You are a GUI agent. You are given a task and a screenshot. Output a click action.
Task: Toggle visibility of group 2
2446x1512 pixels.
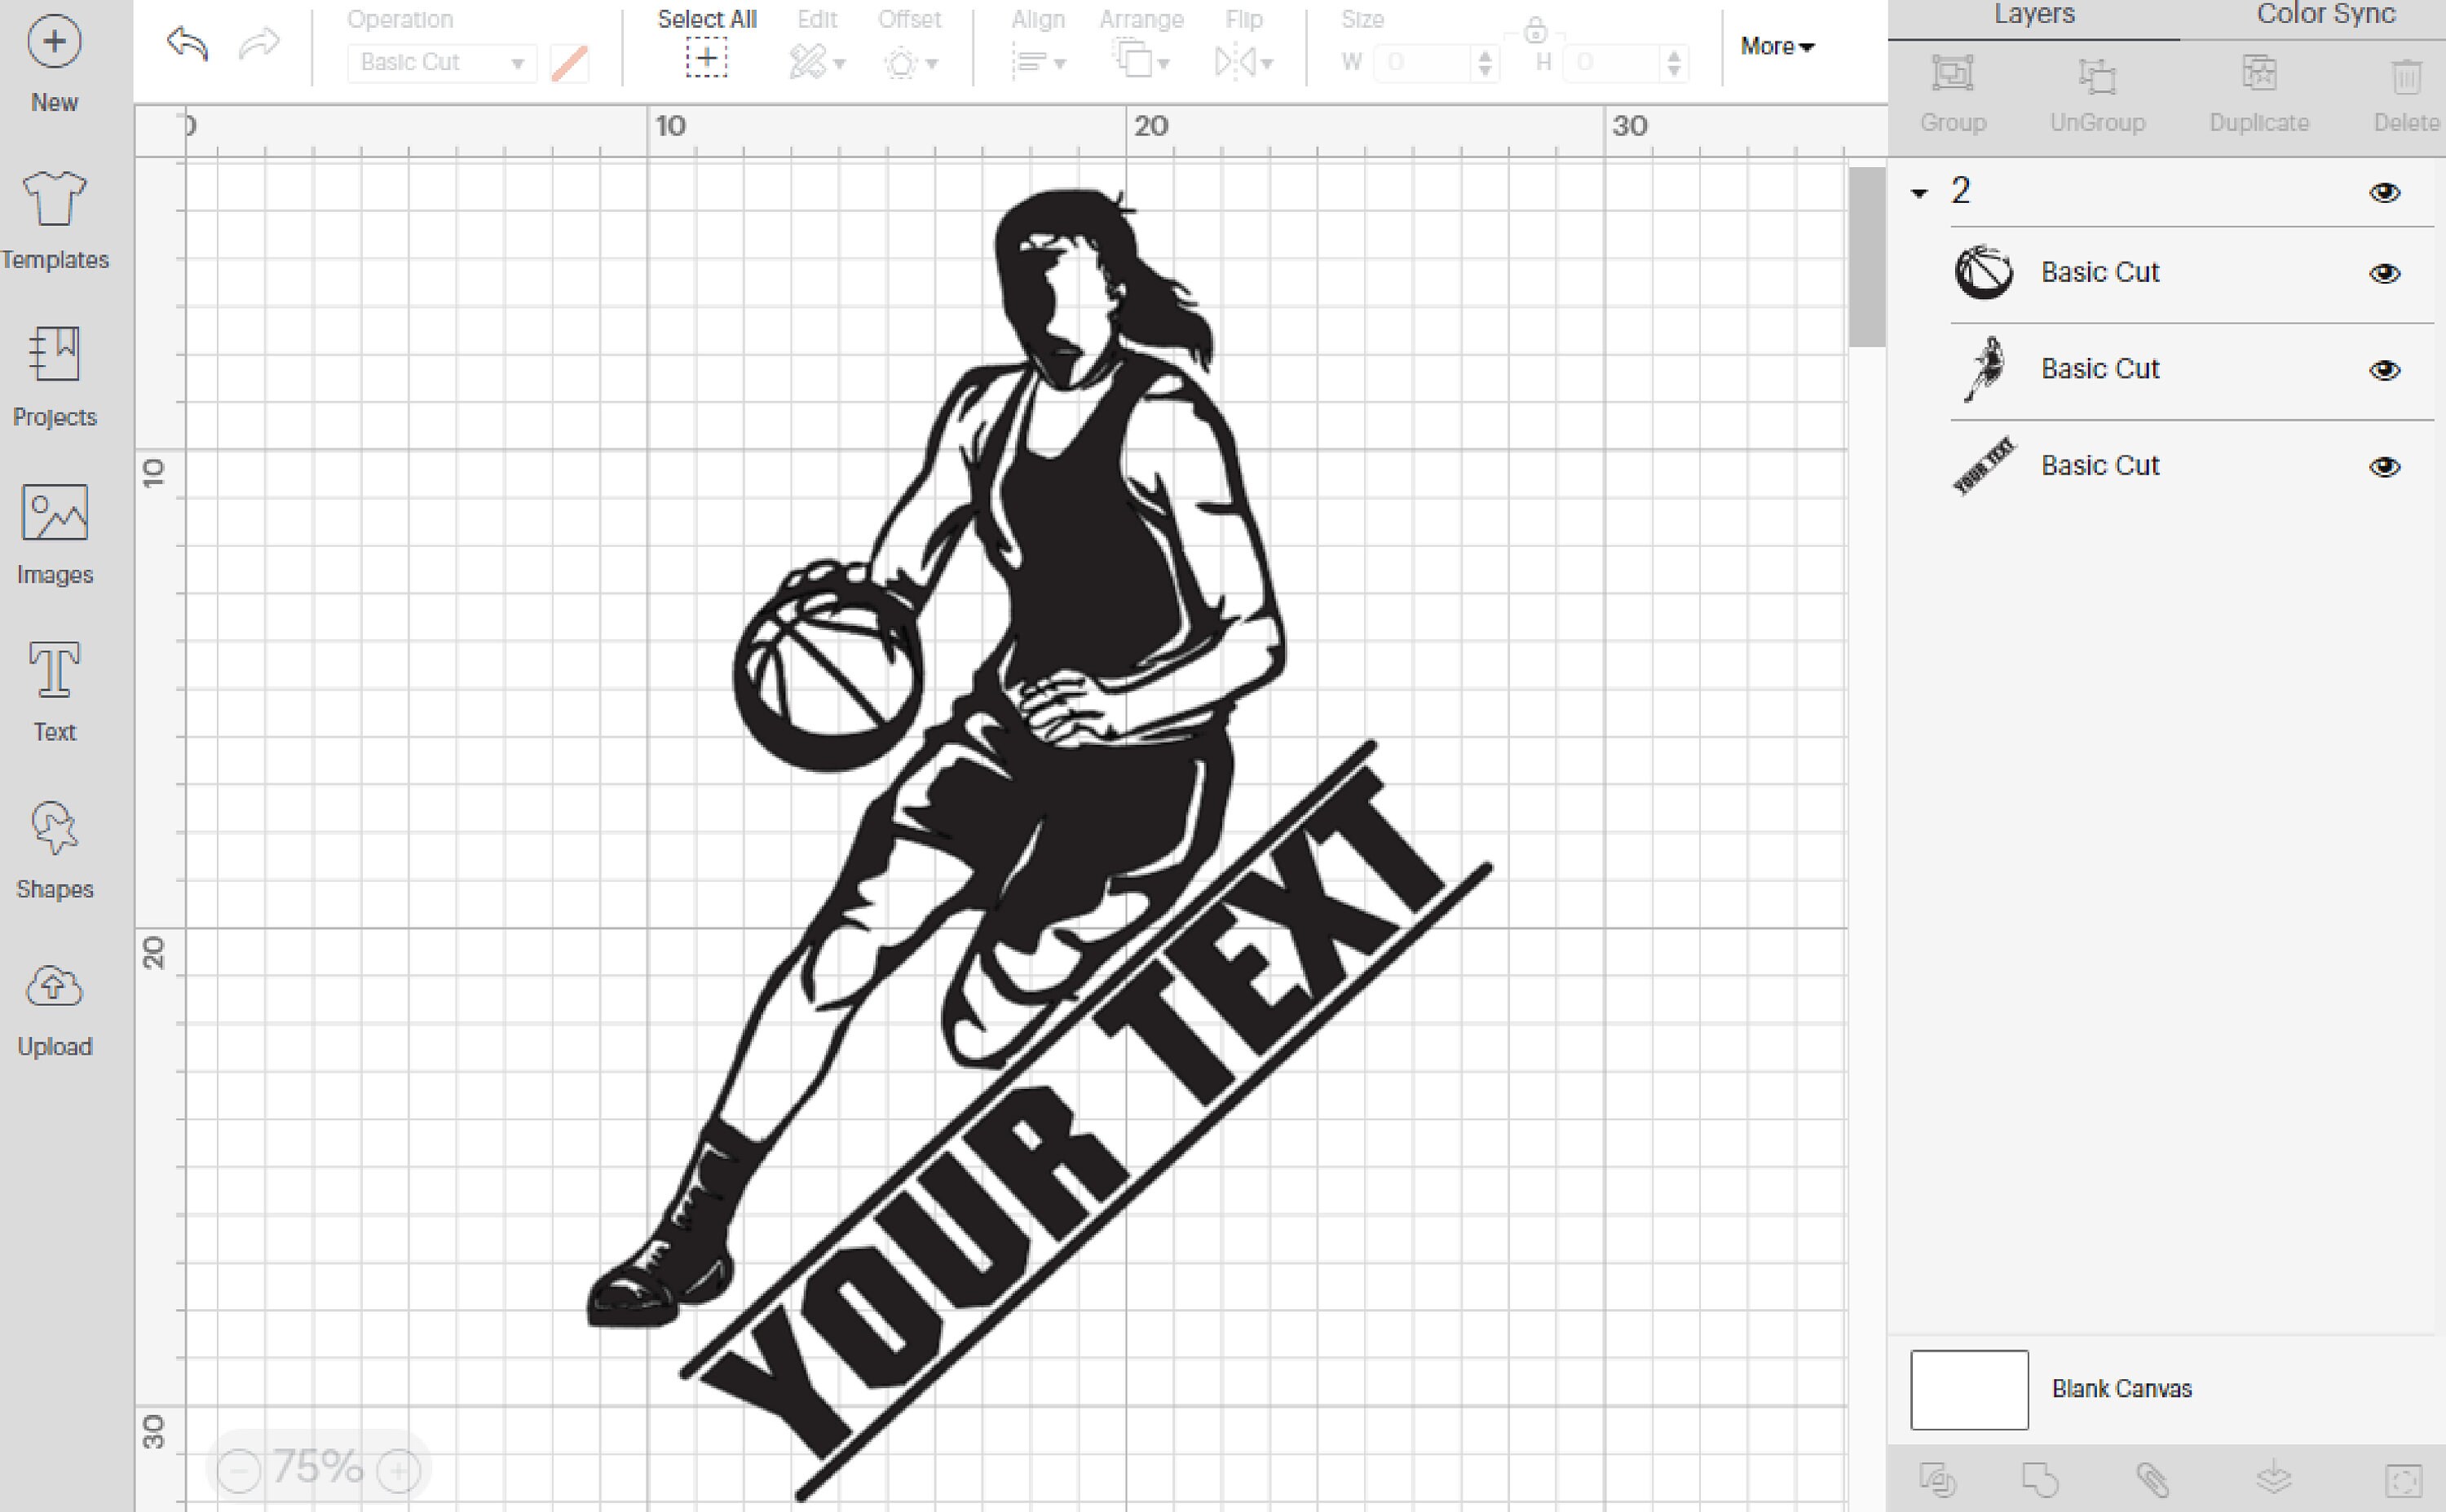tap(2384, 192)
